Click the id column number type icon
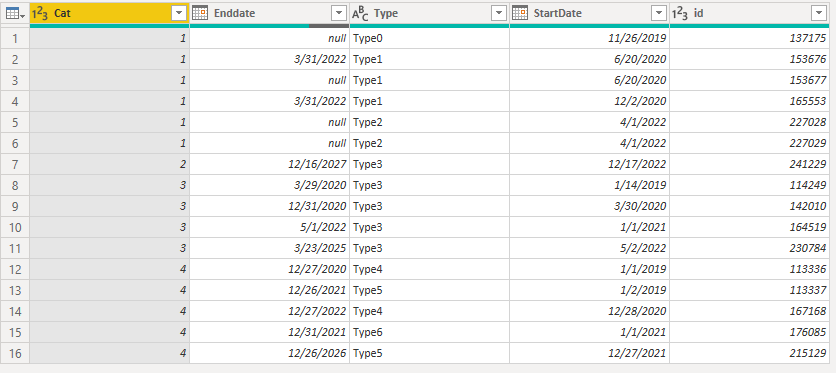 680,14
